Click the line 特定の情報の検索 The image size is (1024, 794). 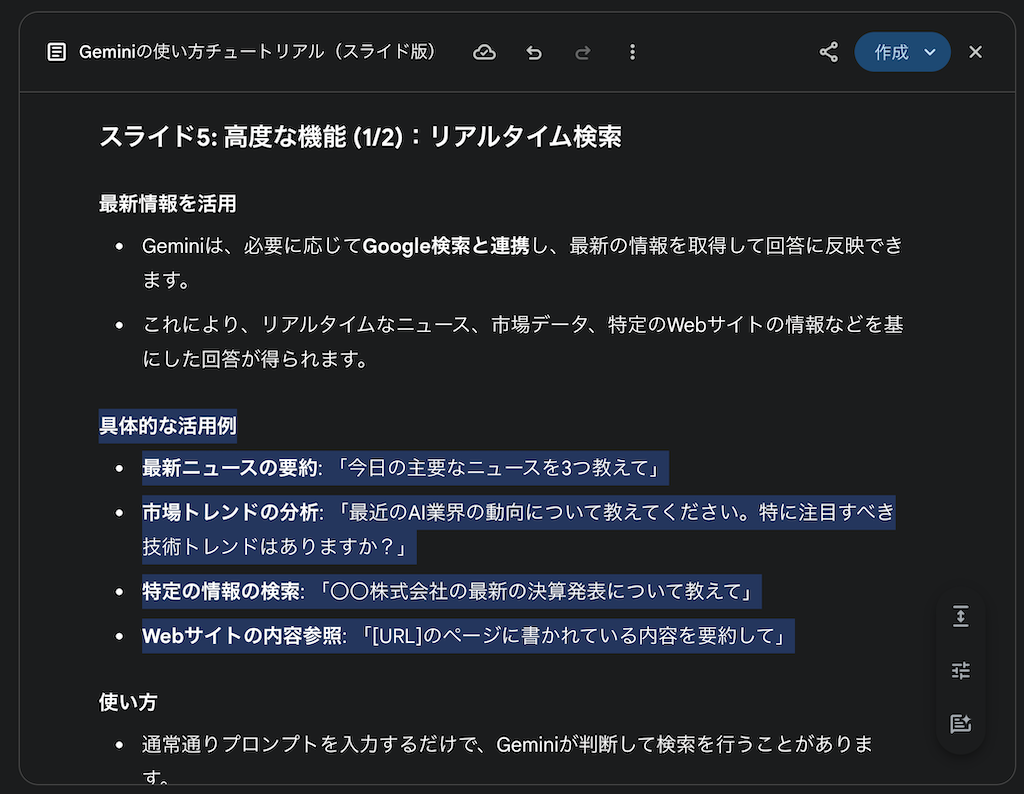point(451,592)
